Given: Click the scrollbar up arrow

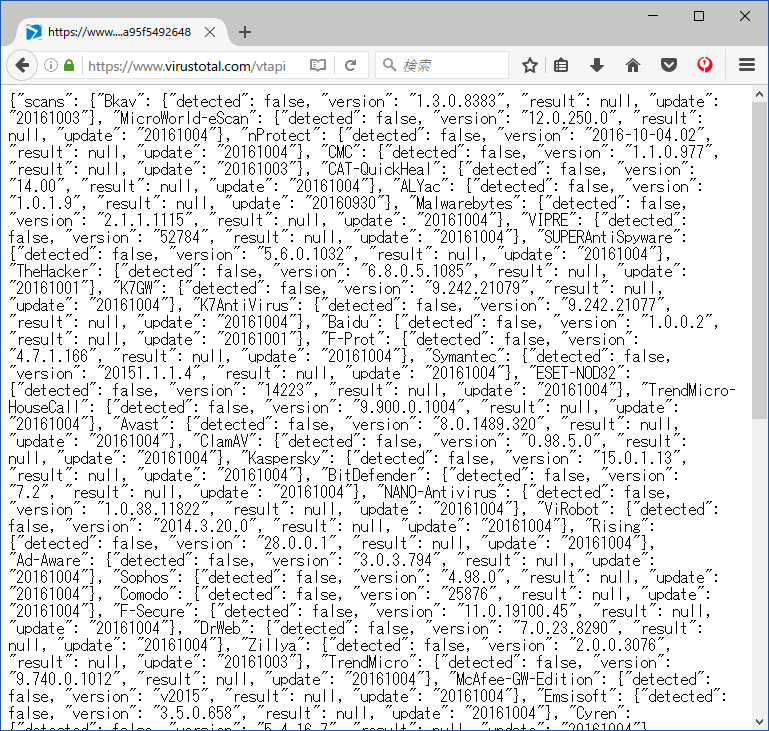Looking at the screenshot, I should (x=759, y=95).
